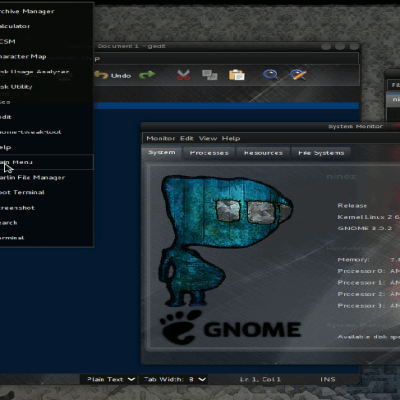
Task: Switch to the Resources tab
Action: click(x=263, y=153)
